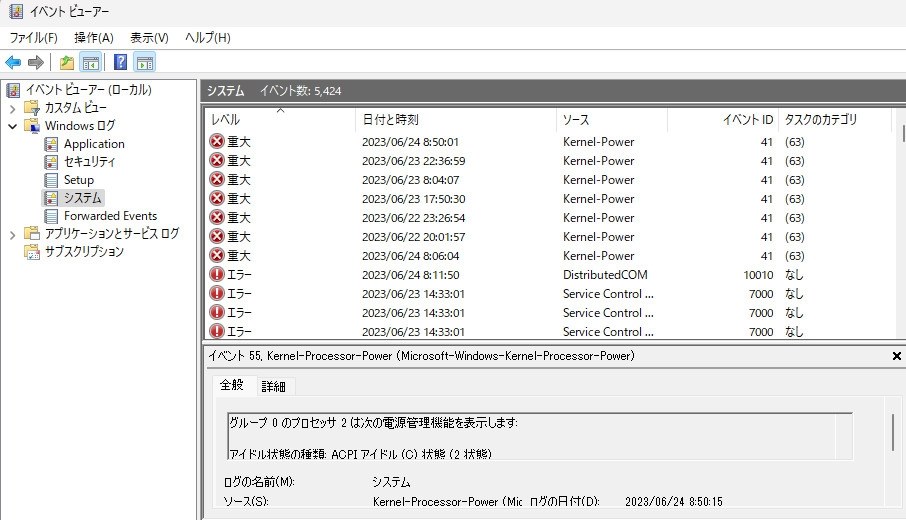Select the date 2023/06/23 8:04:07
Image resolution: width=906 pixels, height=520 pixels.
click(410, 180)
